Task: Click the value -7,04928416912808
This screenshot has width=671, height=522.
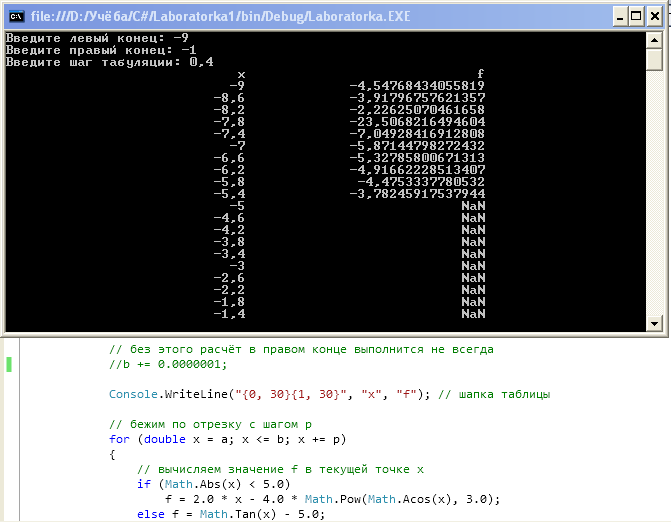Action: 417,134
